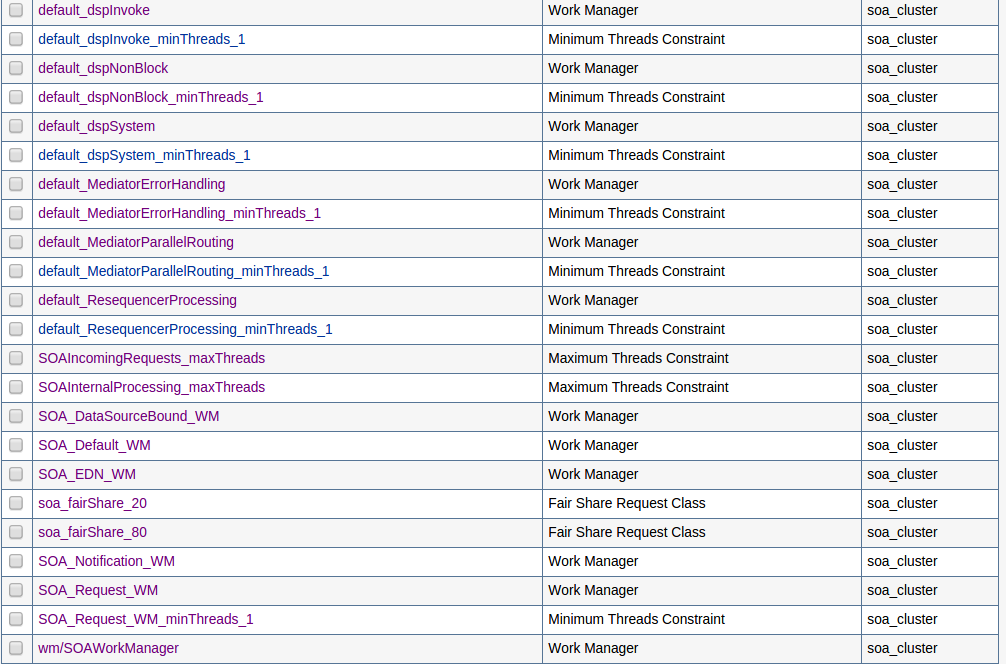Viewport: 1006px width, 664px height.
Task: Tick the default_dspSystem row checkbox
Action: [16, 126]
